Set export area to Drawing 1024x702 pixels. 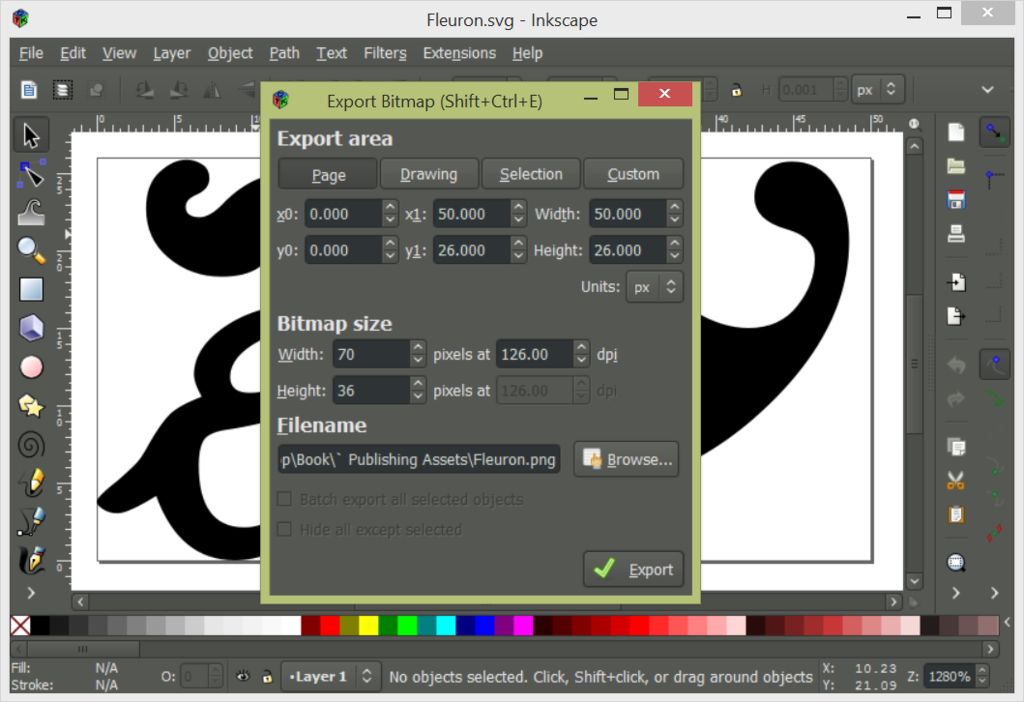429,174
